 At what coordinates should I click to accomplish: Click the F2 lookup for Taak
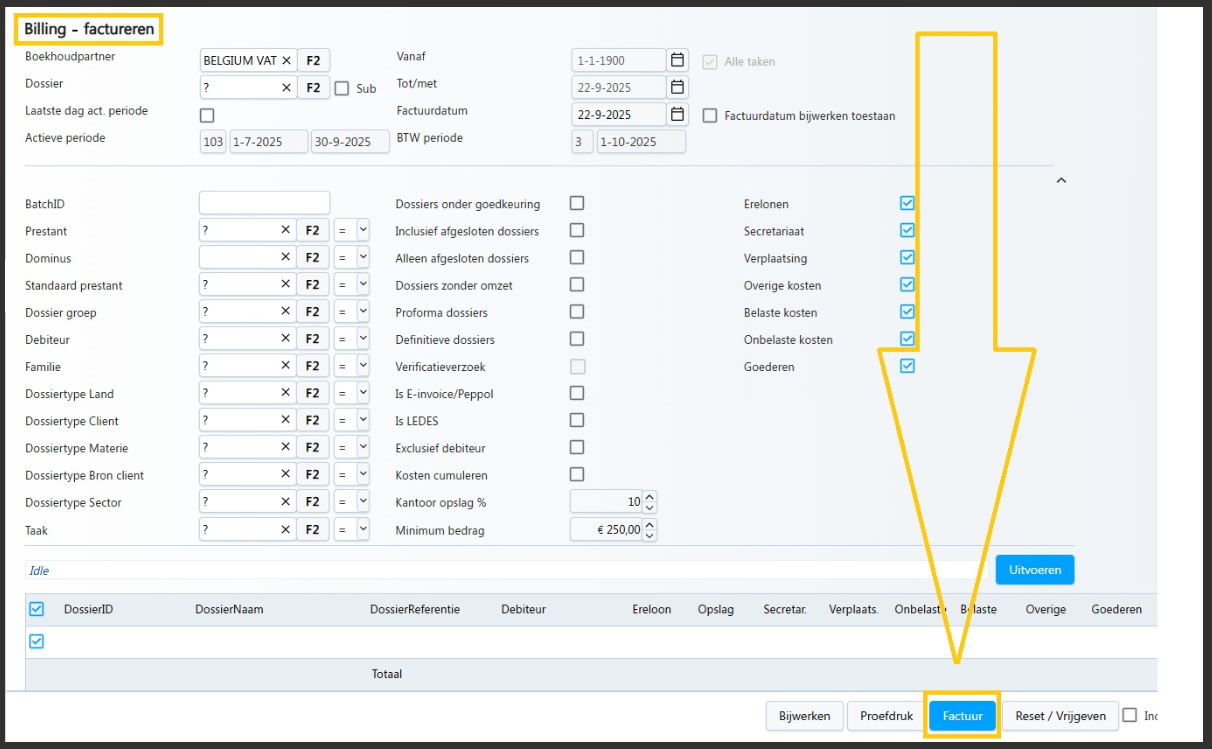pyautogui.click(x=312, y=529)
